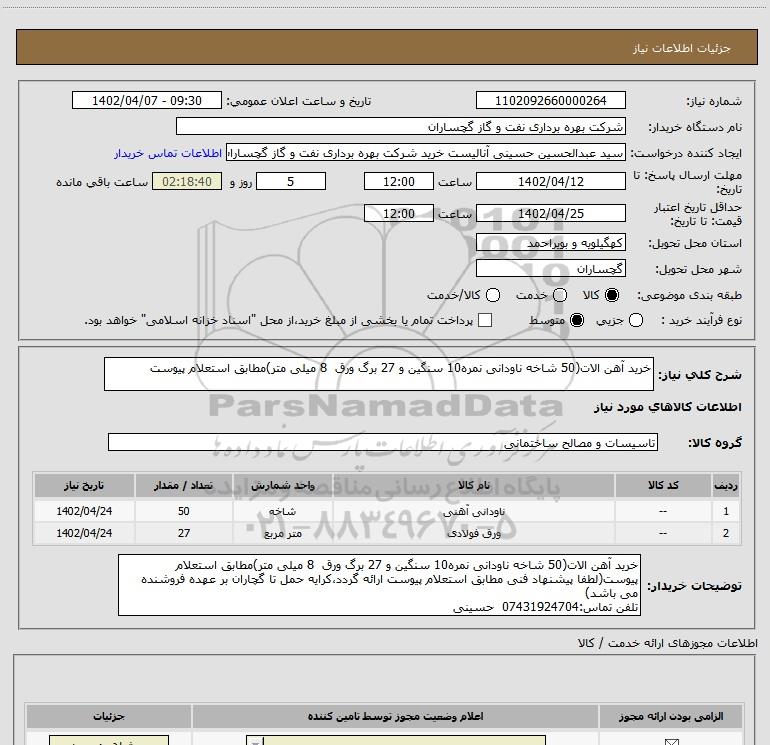
Task: Click buyer organization name field
Action: click(x=401, y=126)
